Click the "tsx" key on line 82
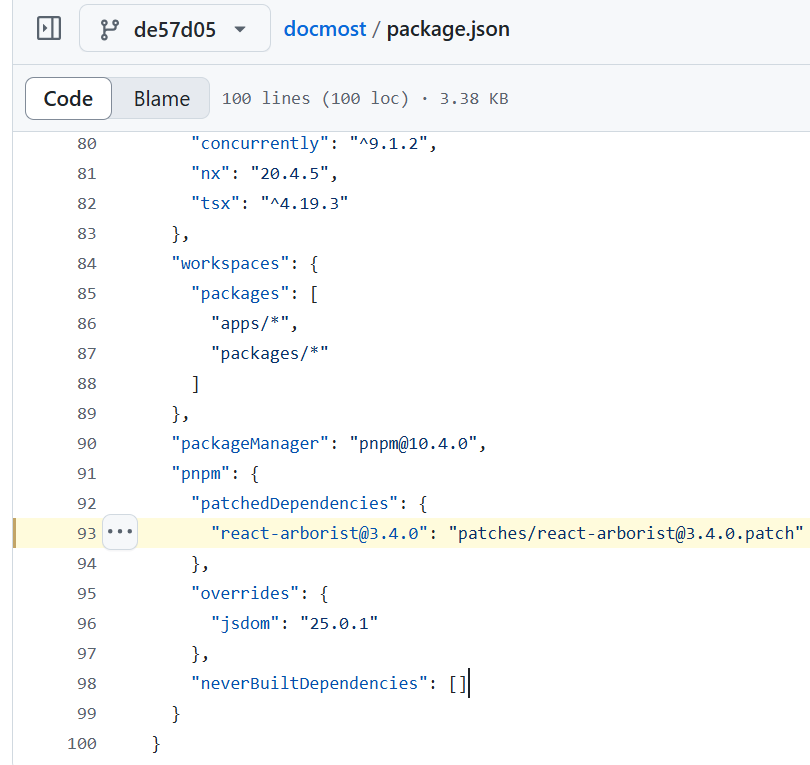810x765 pixels. click(x=215, y=204)
